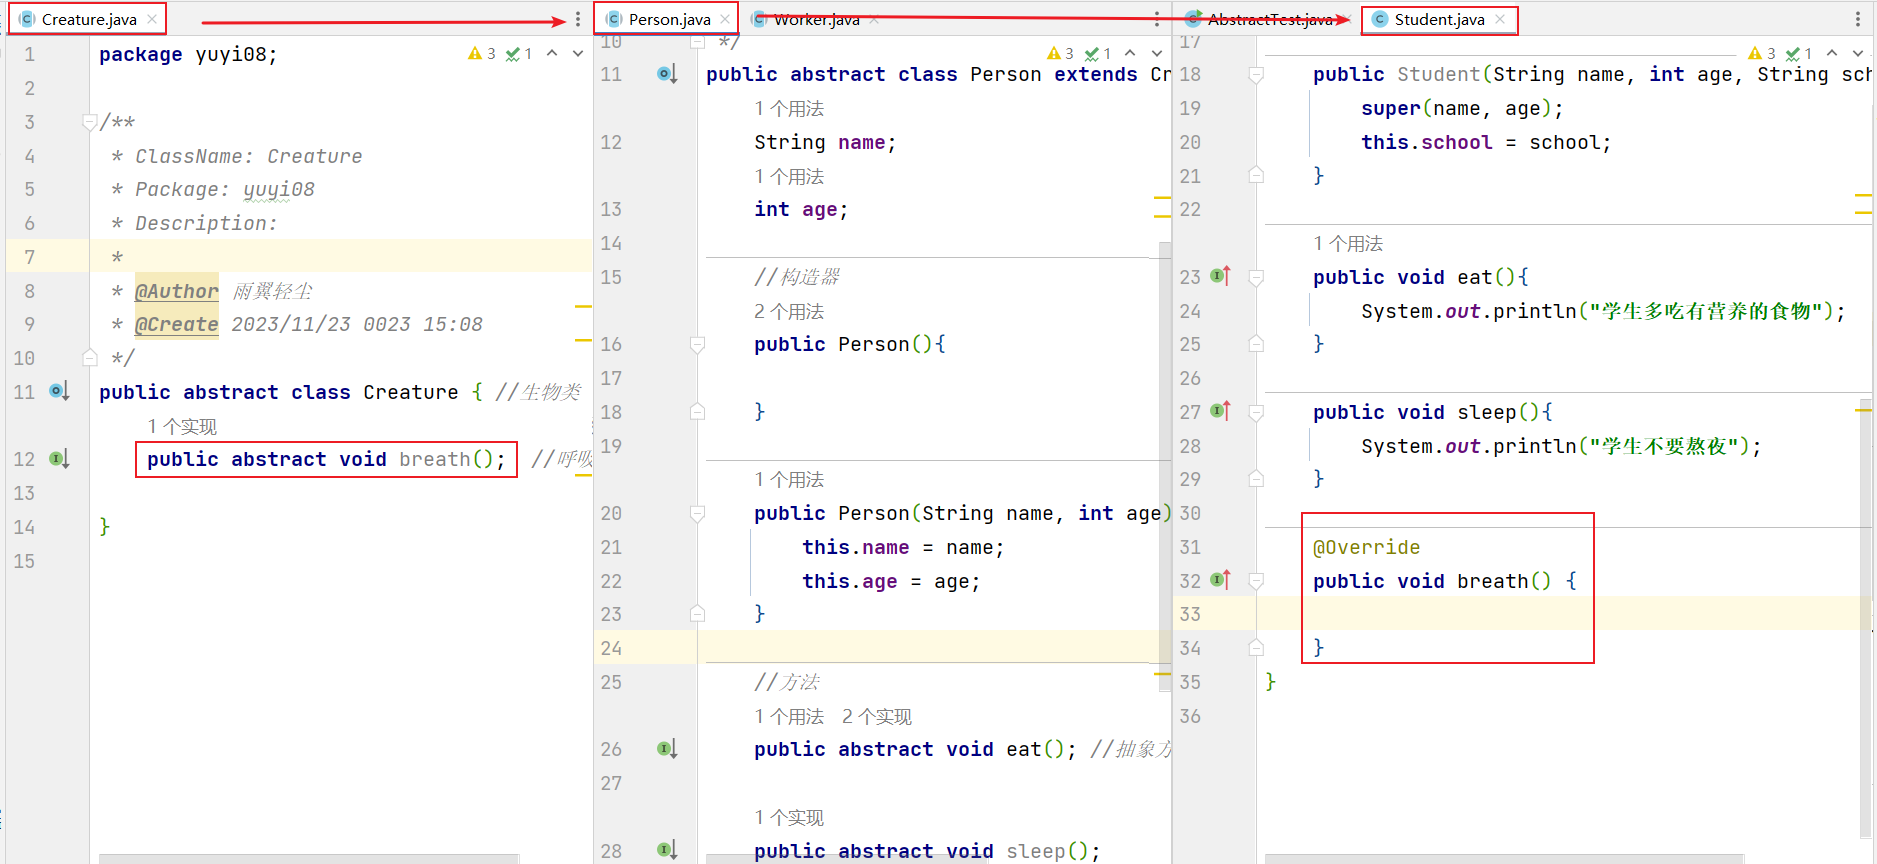Collapse the Student sleep() method body
The height and width of the screenshot is (864, 1877).
click(x=1257, y=412)
